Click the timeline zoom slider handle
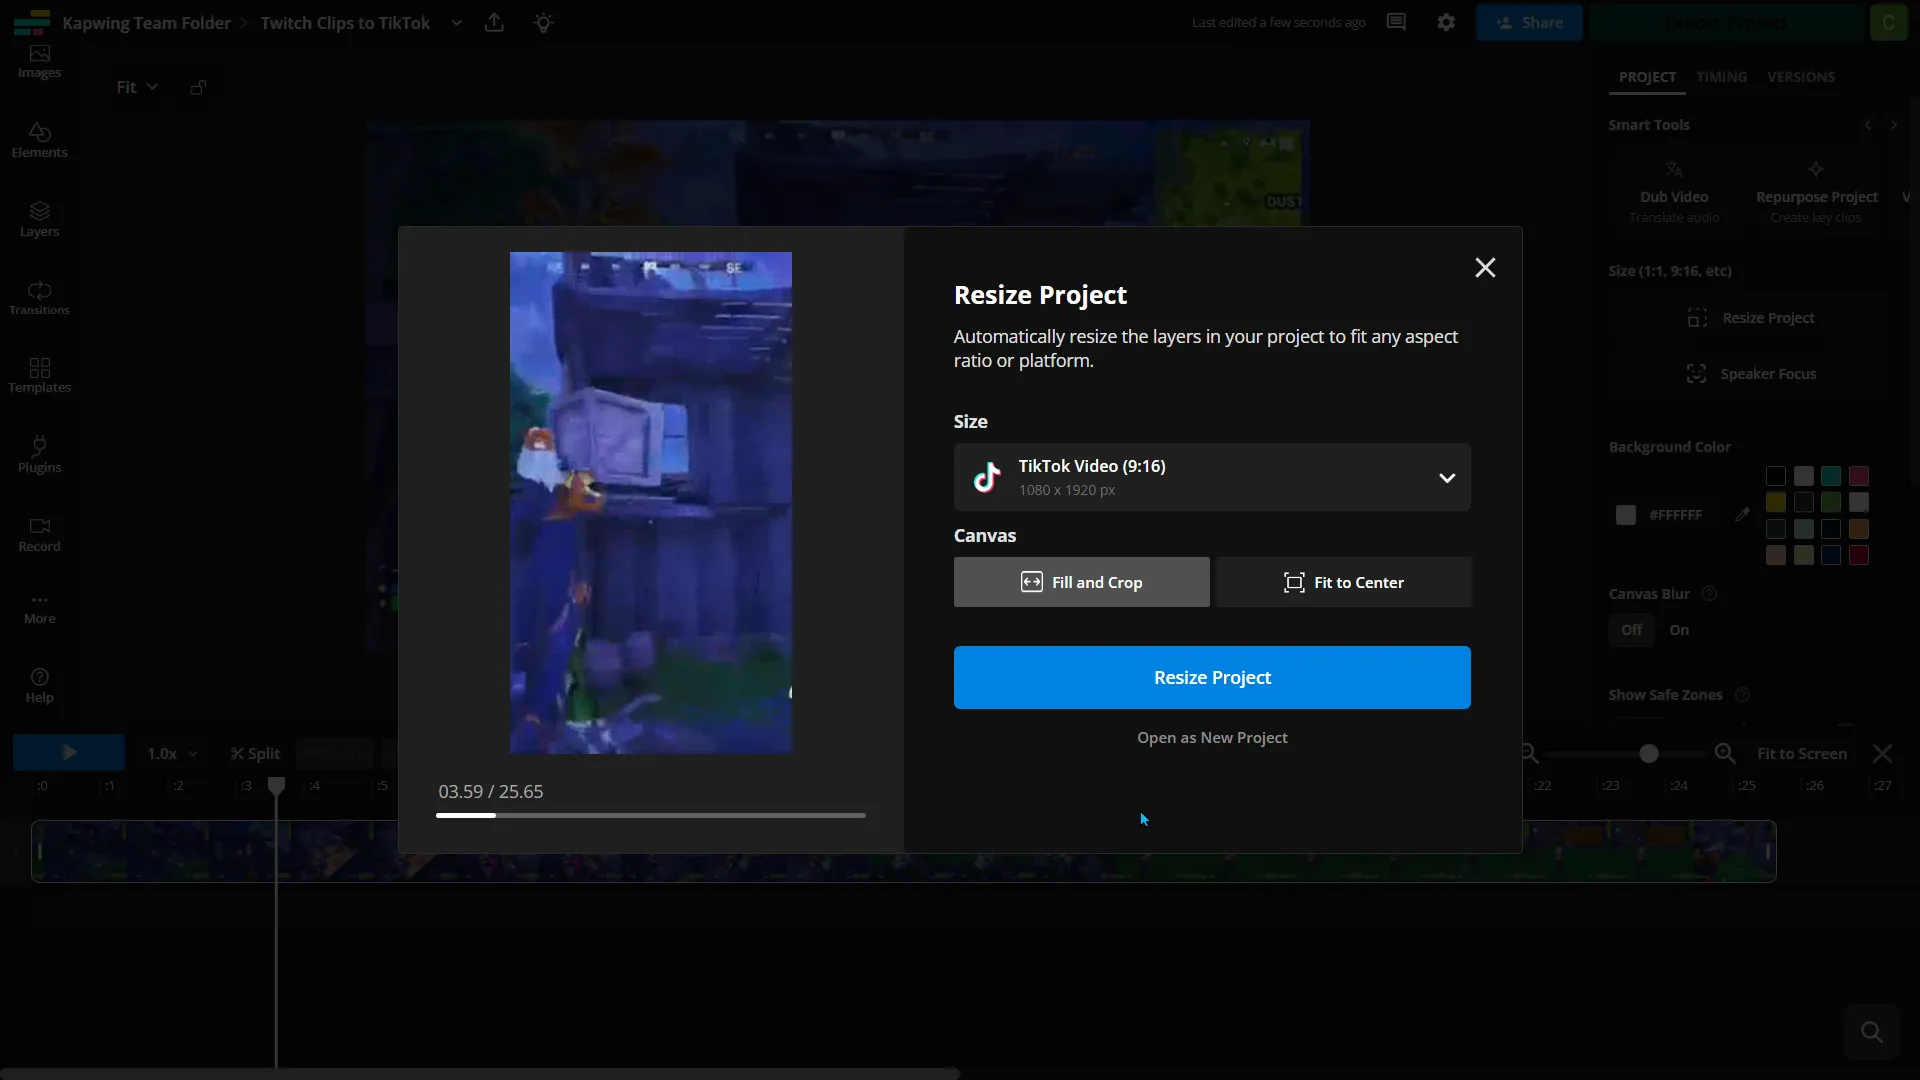The width and height of the screenshot is (1920, 1080). tap(1649, 753)
